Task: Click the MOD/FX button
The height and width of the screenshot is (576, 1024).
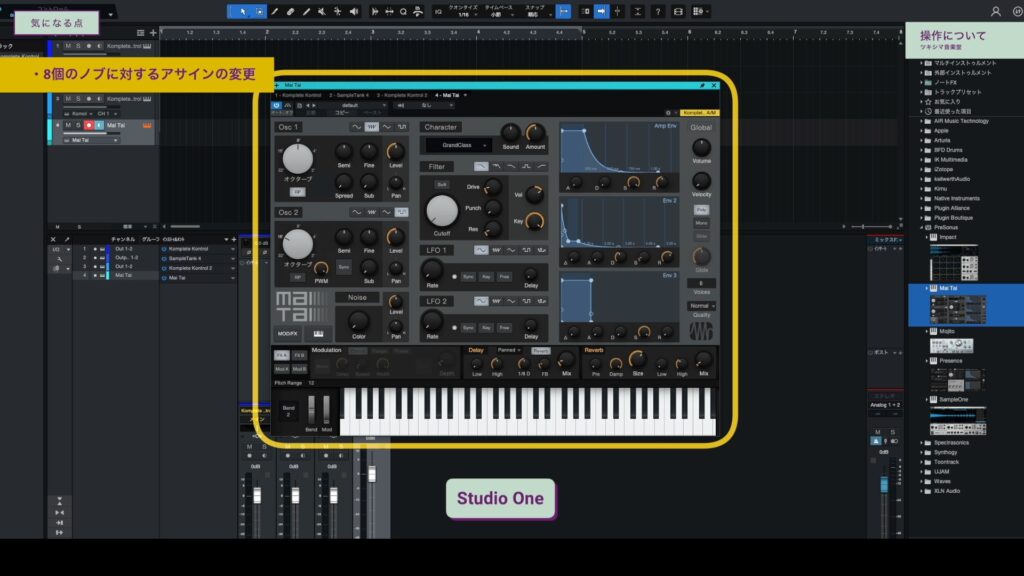Action: (x=287, y=334)
